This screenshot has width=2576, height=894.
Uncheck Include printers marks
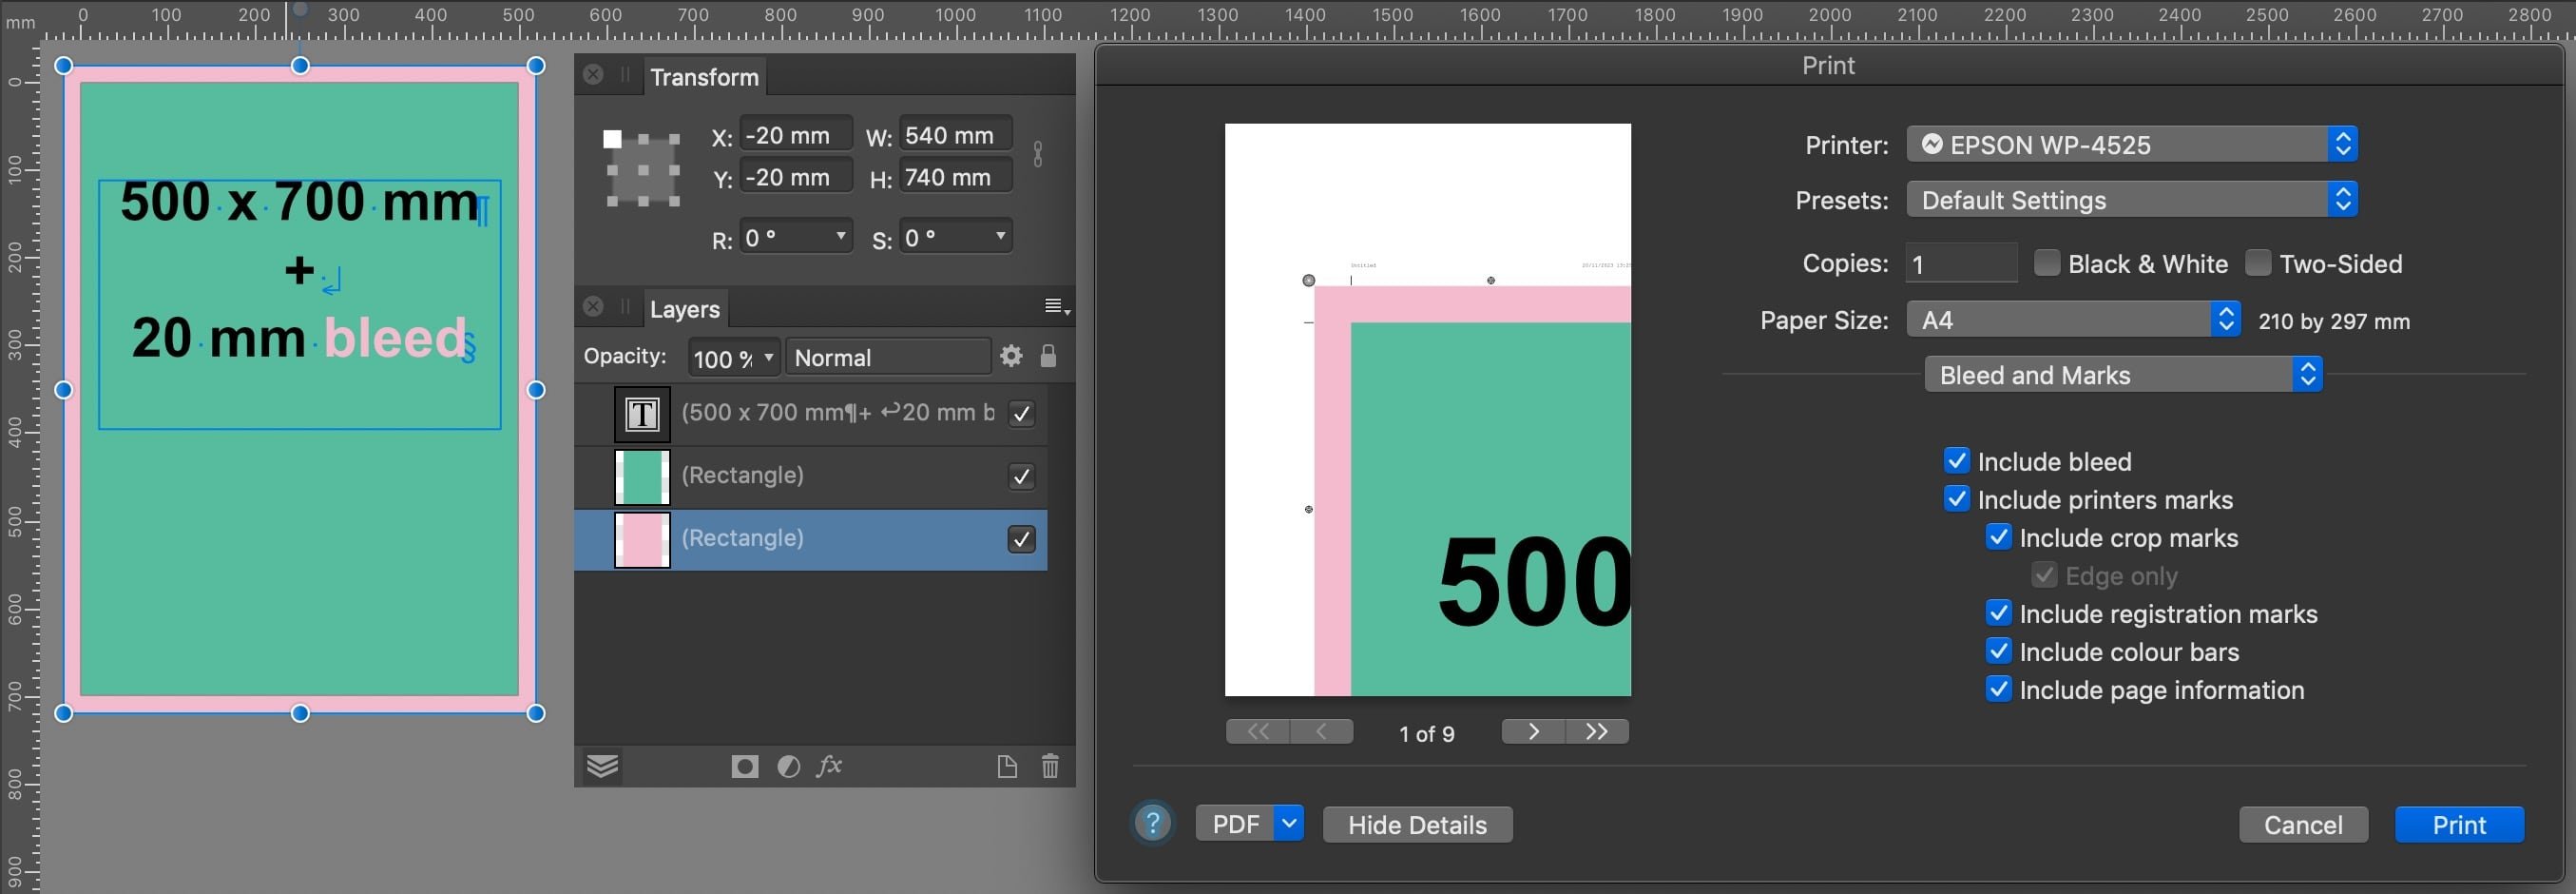1957,499
